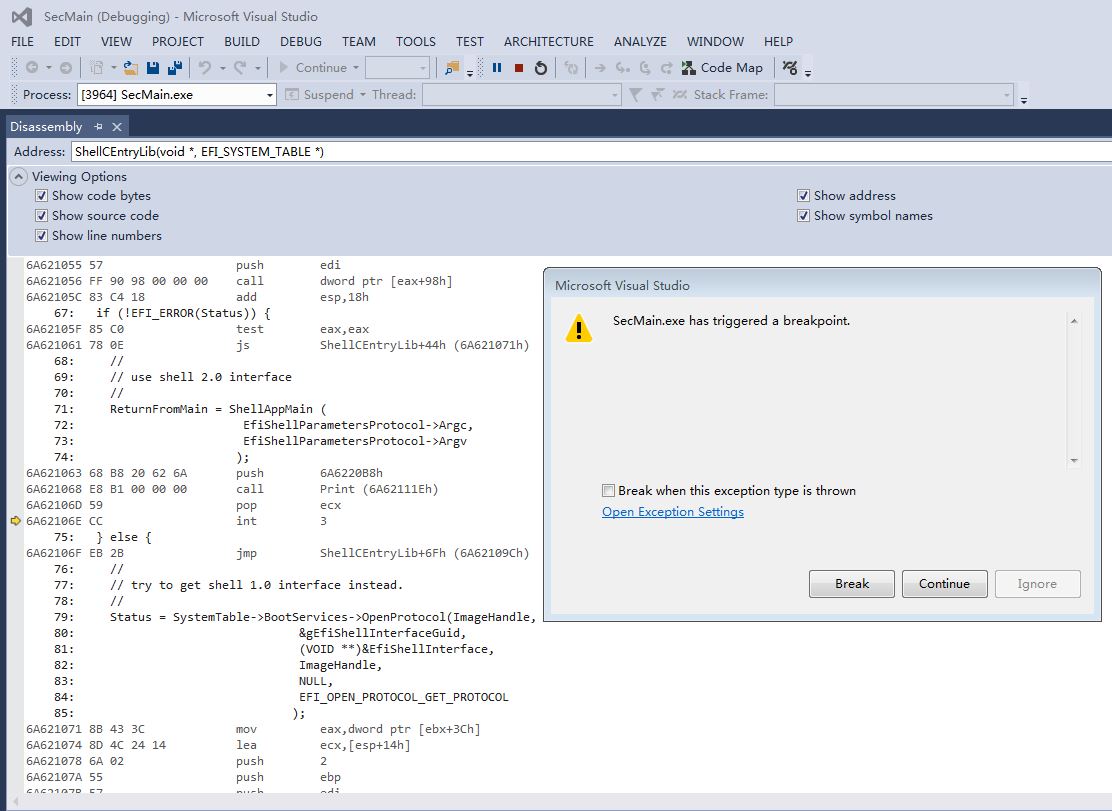The image size is (1112, 811).
Task: Click dialog message scrollbar down arrow
Action: [1074, 460]
